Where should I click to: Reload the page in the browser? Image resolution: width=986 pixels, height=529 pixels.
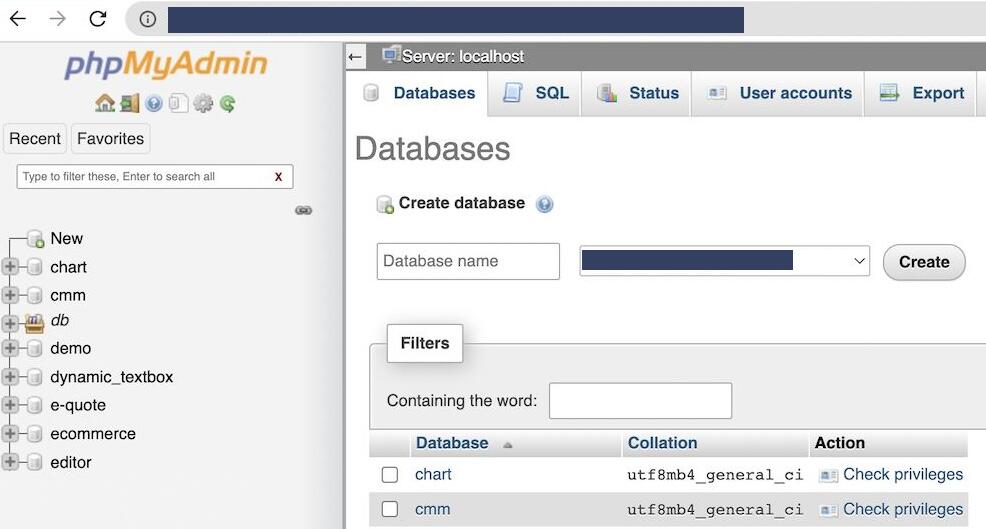pyautogui.click(x=97, y=19)
